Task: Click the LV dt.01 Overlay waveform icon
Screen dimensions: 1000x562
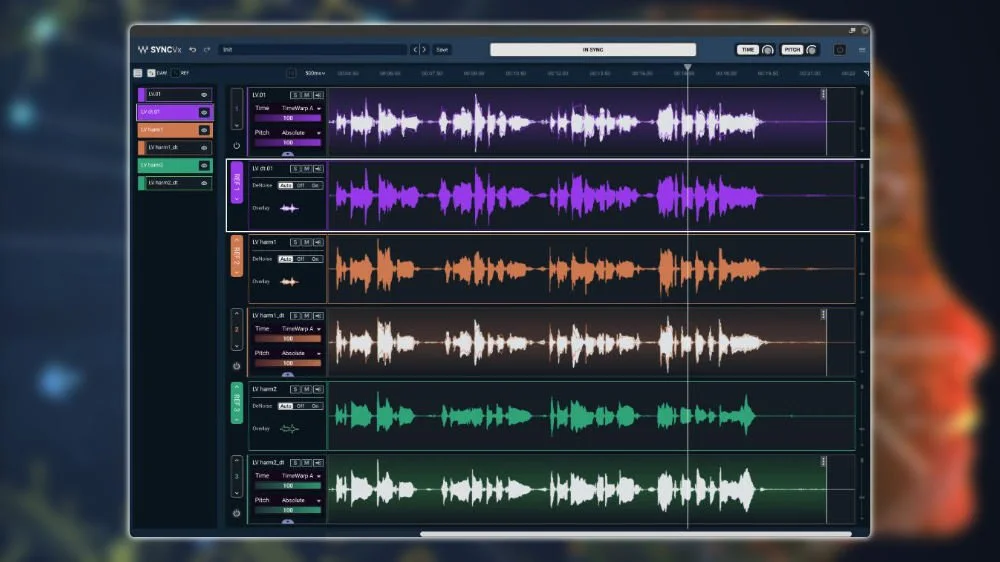Action: (x=289, y=208)
